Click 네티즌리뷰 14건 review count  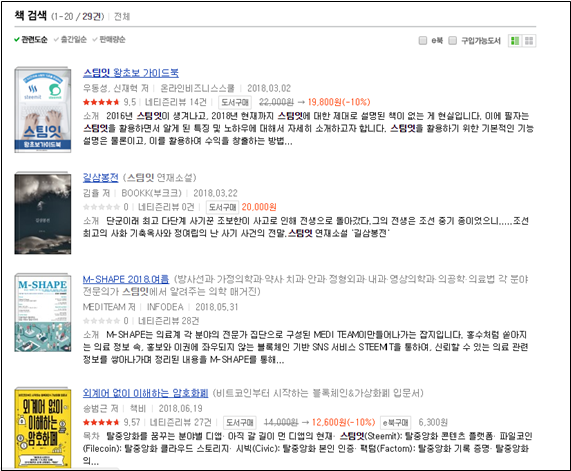pyautogui.click(x=176, y=102)
